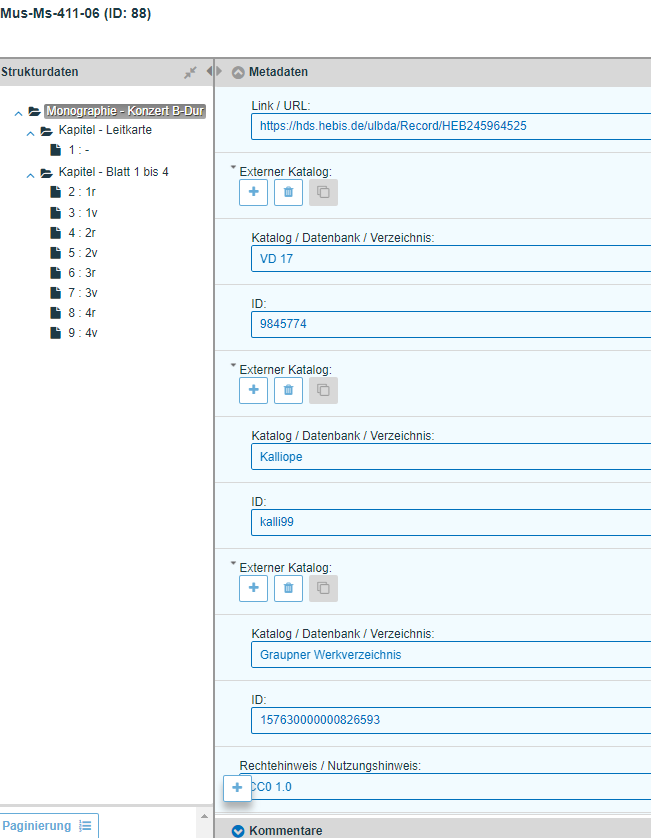Click the ID field containing kalli99
Screen dimensions: 651x838
pyautogui.click(x=450, y=522)
